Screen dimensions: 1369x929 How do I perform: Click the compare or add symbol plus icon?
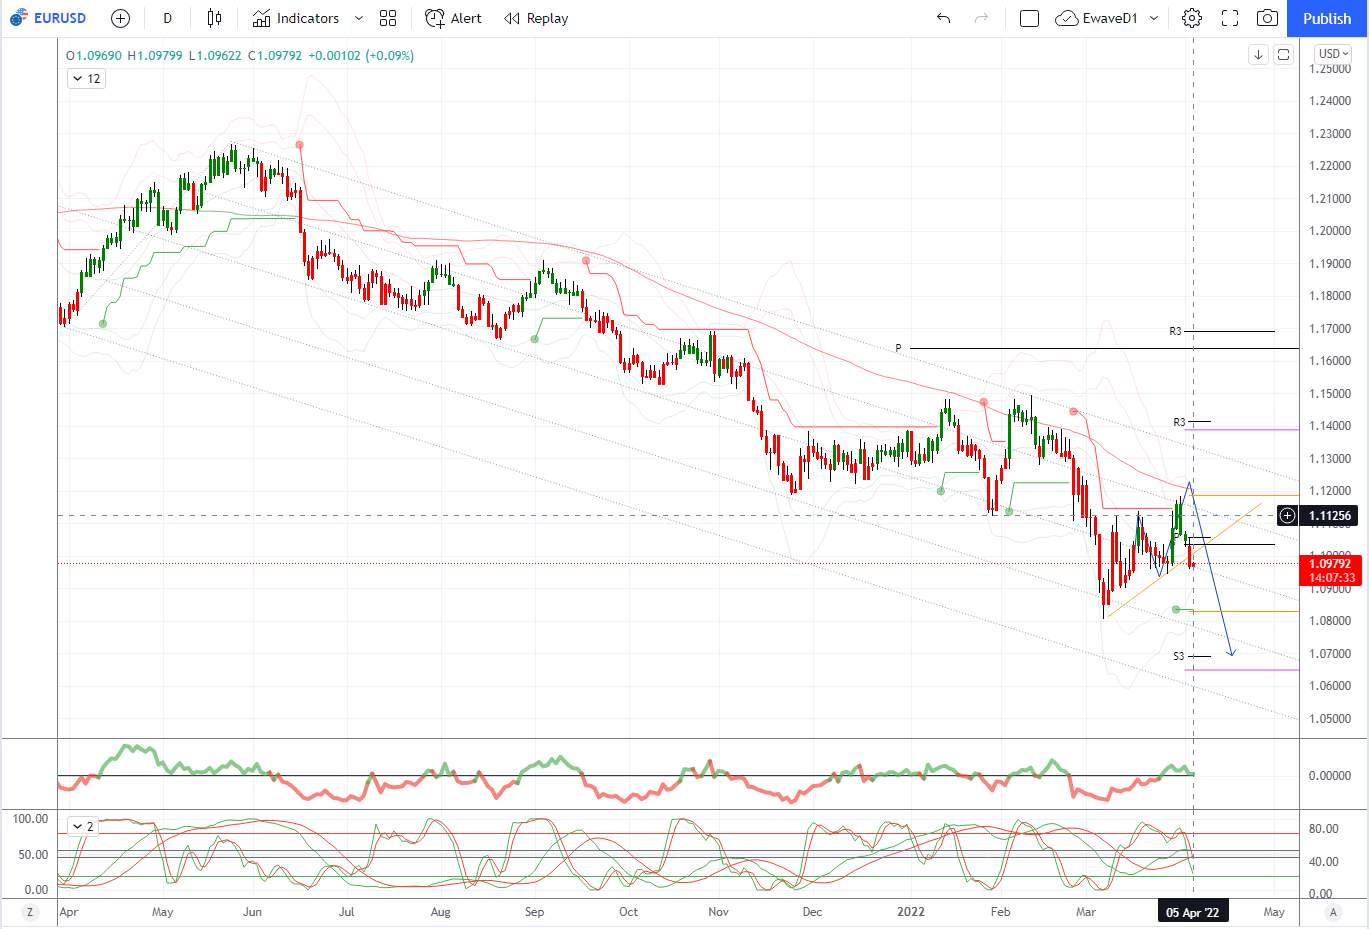(x=120, y=18)
